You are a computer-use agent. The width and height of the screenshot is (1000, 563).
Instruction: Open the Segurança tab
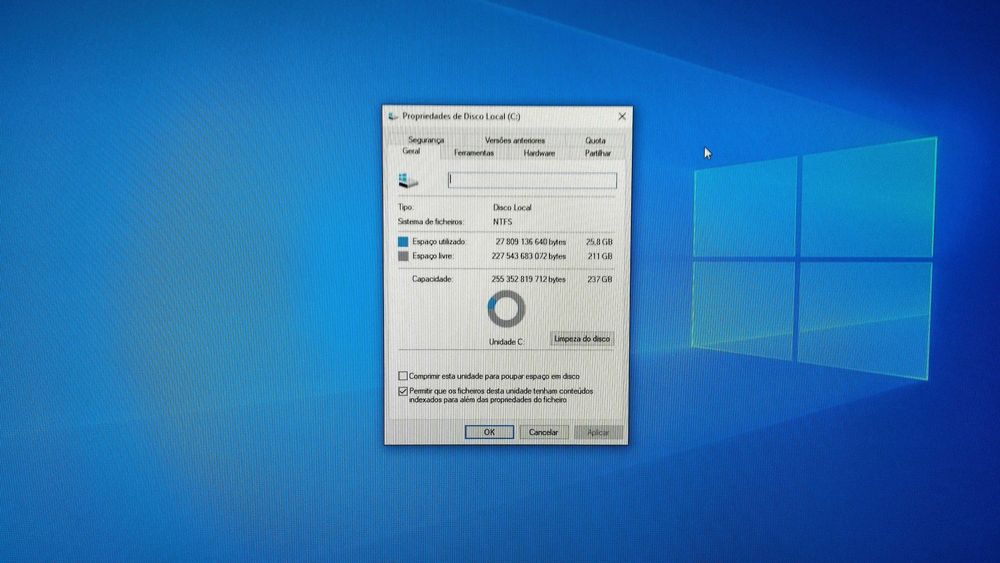[x=426, y=140]
